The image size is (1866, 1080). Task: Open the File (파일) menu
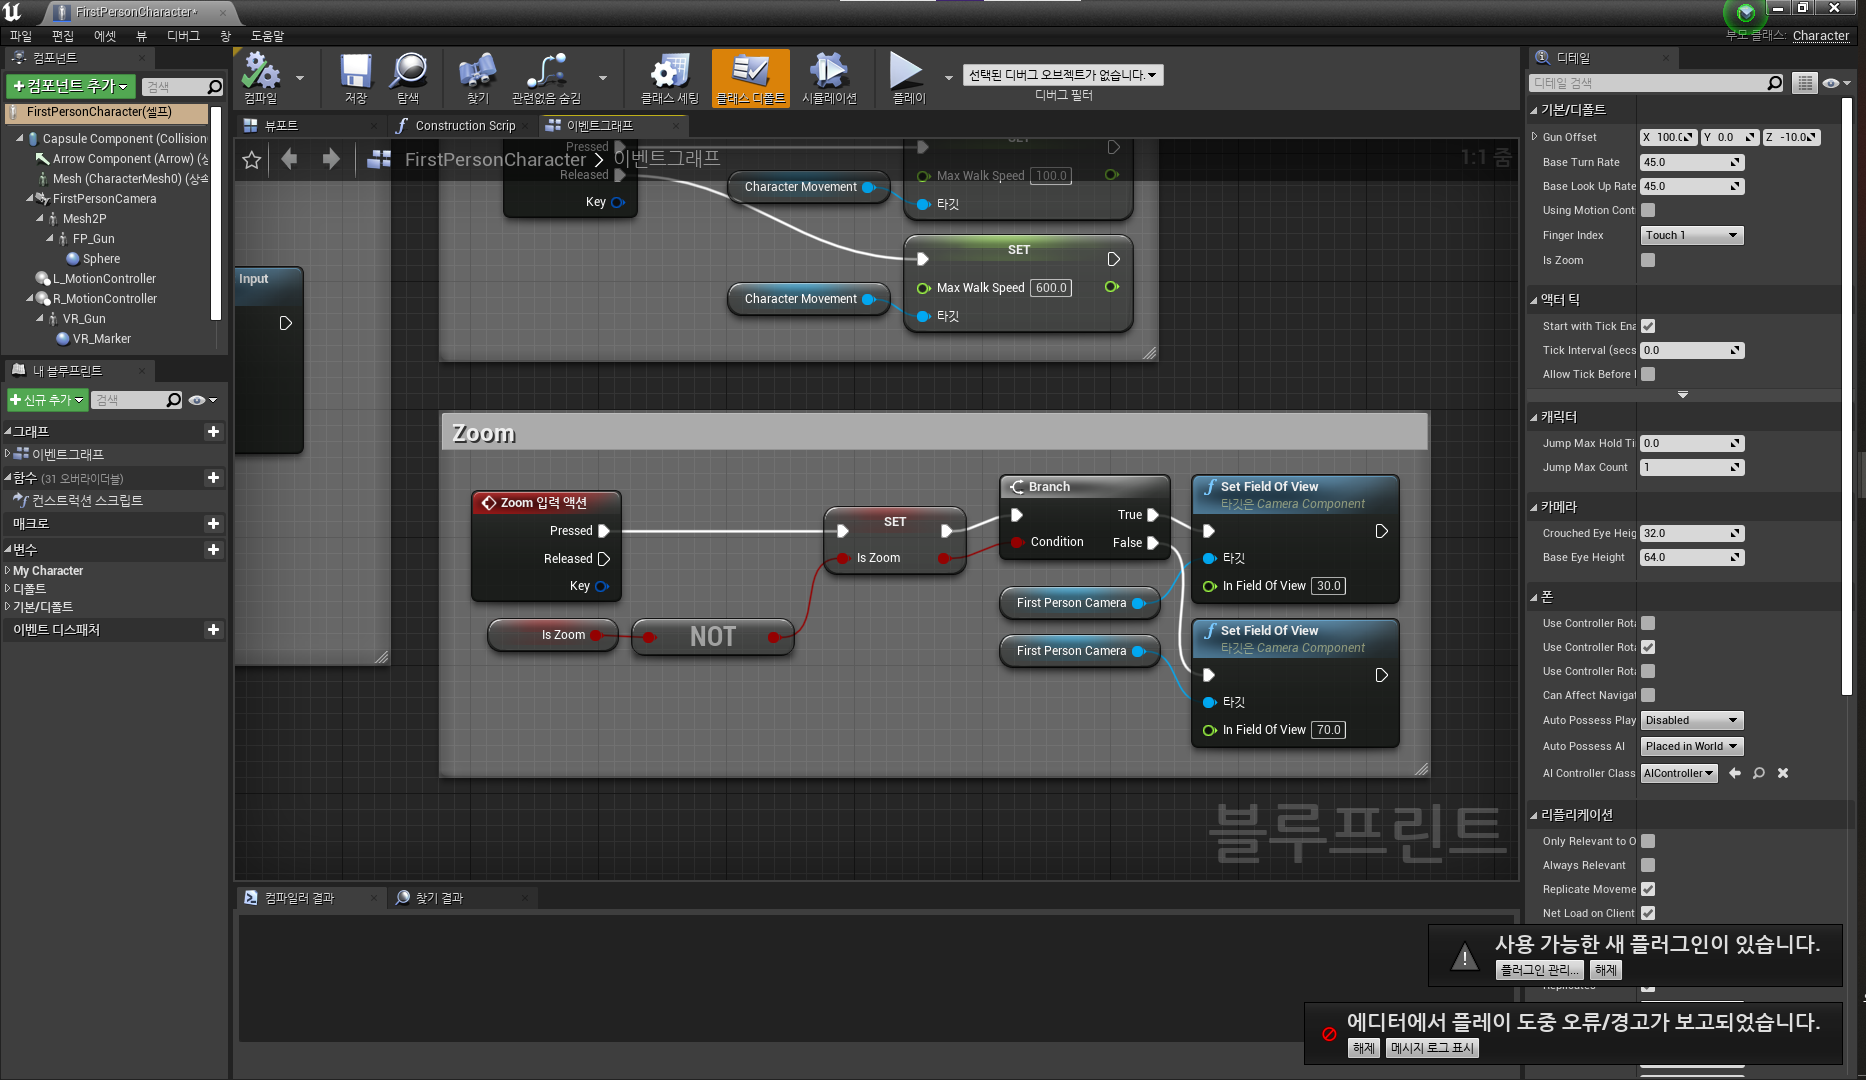coord(21,36)
